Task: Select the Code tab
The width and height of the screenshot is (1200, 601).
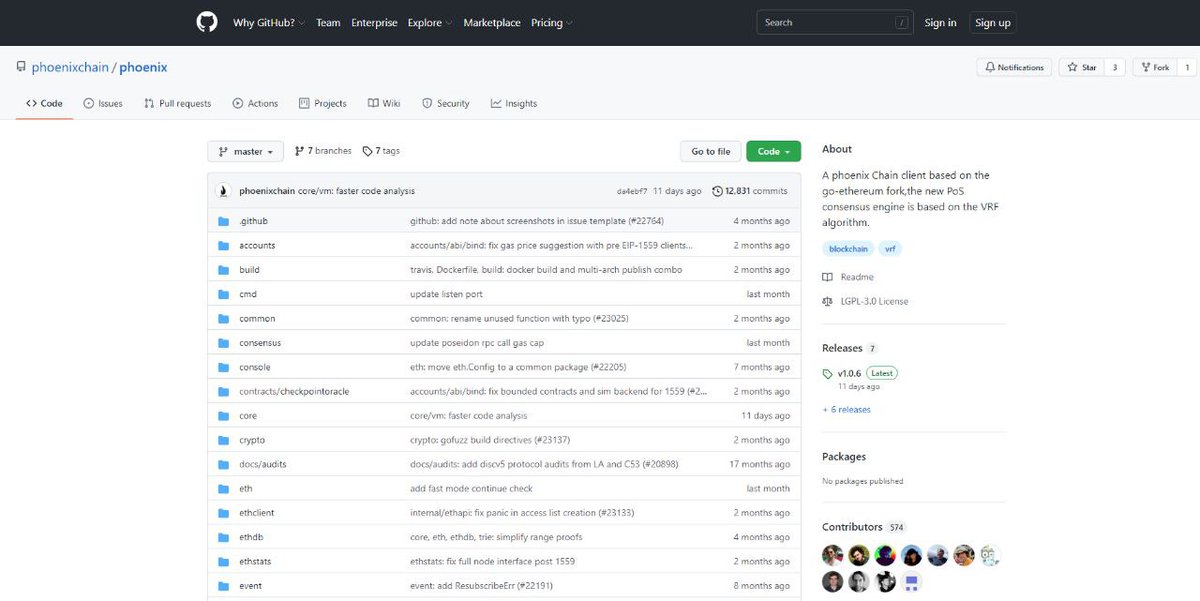Action: tap(44, 103)
